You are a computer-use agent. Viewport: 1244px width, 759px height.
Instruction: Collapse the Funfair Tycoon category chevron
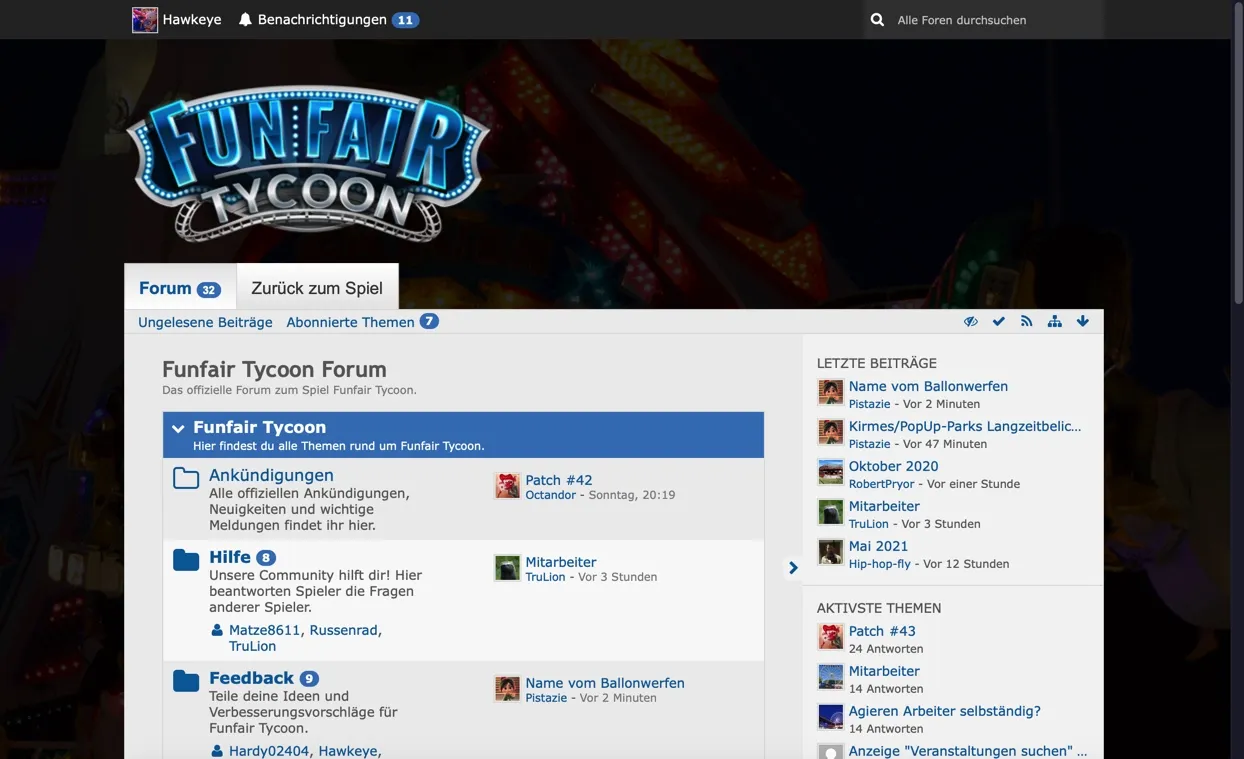(178, 429)
